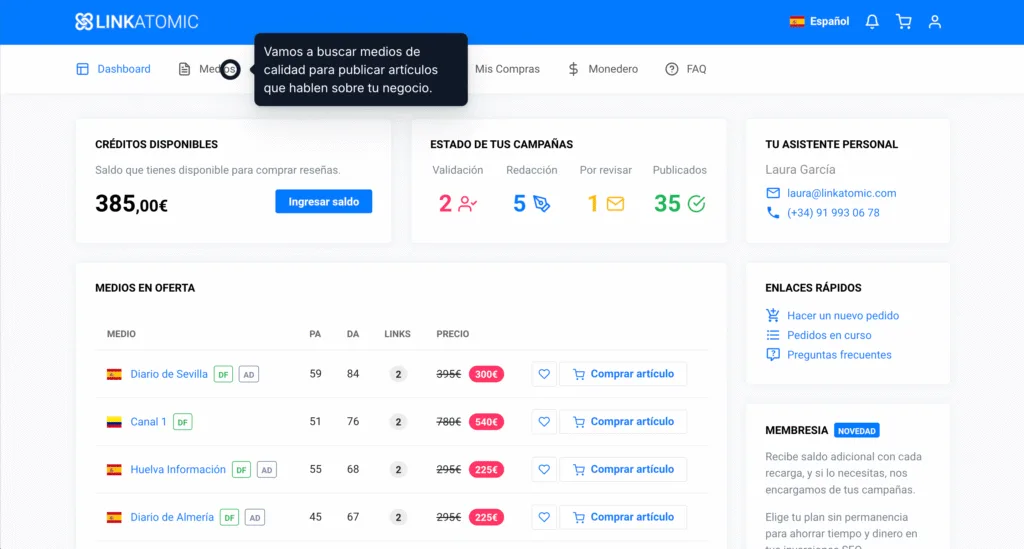The image size is (1024, 549).
Task: Click the phone icon in assistant card
Action: pyautogui.click(x=773, y=213)
